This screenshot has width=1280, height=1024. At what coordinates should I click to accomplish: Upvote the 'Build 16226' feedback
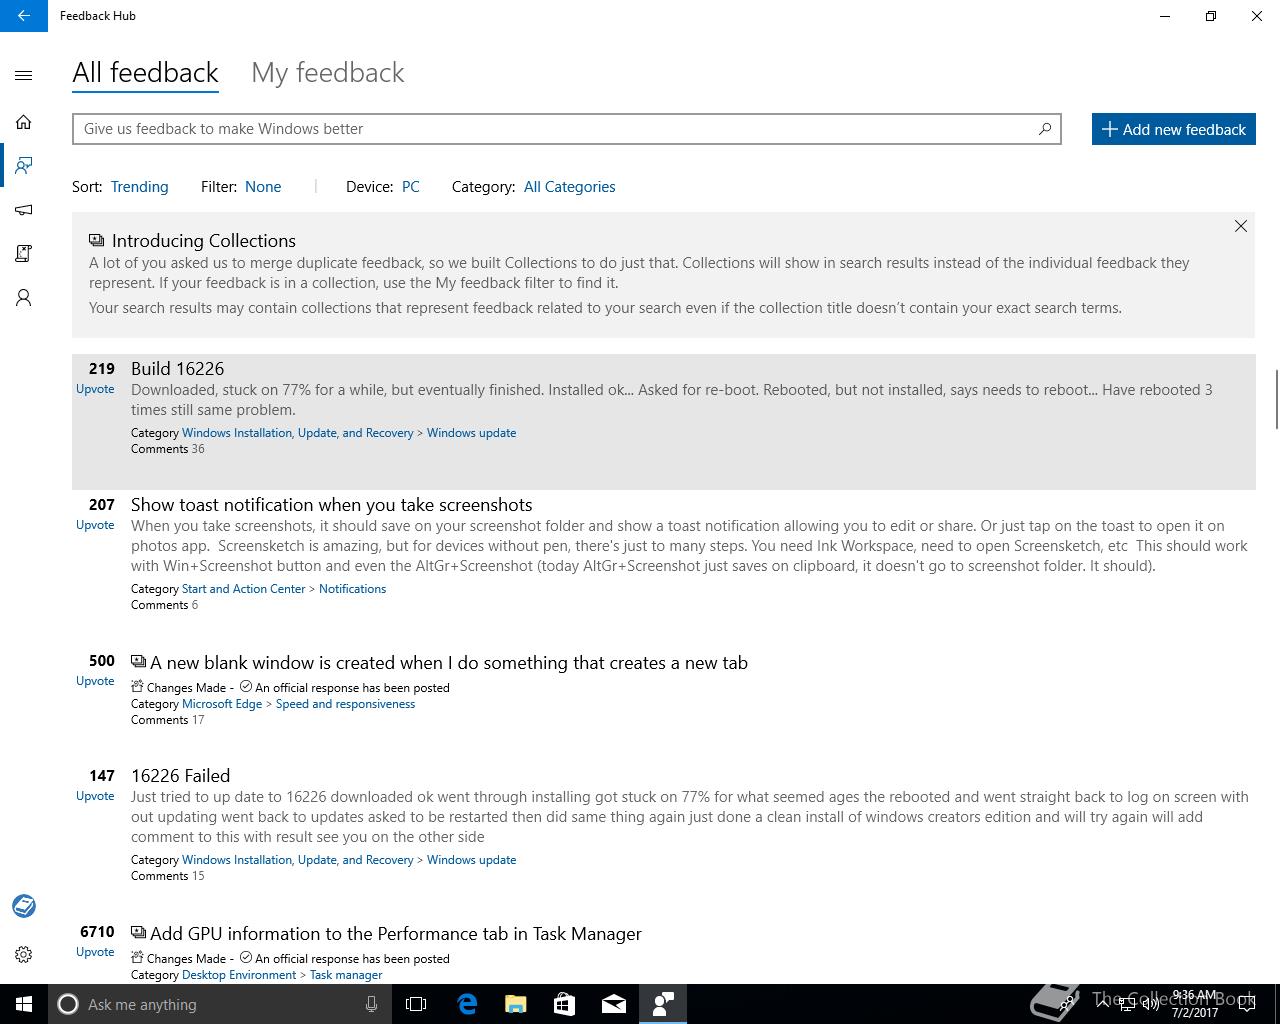(x=95, y=389)
